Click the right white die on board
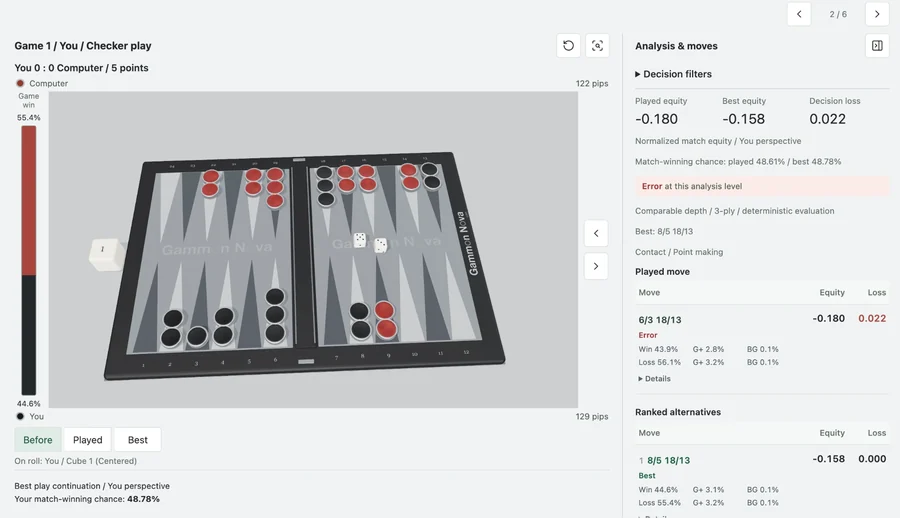 coord(380,245)
